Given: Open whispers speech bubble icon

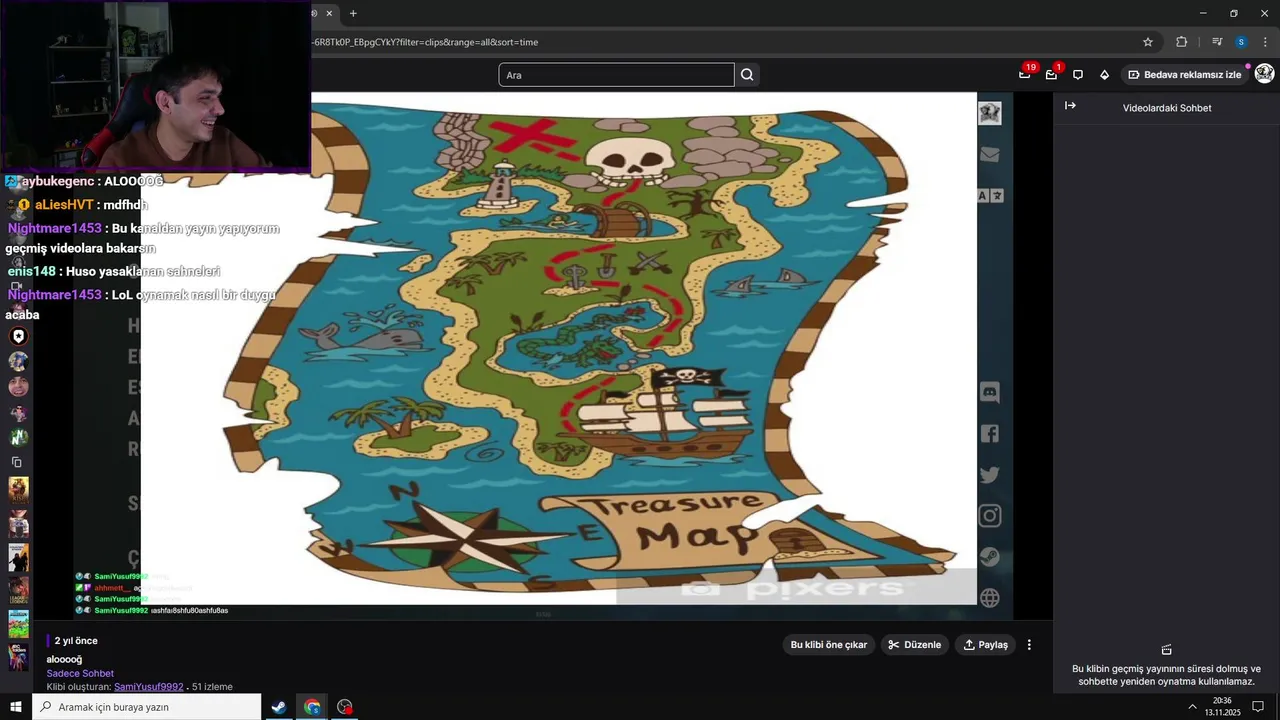Looking at the screenshot, I should pos(1078,74).
